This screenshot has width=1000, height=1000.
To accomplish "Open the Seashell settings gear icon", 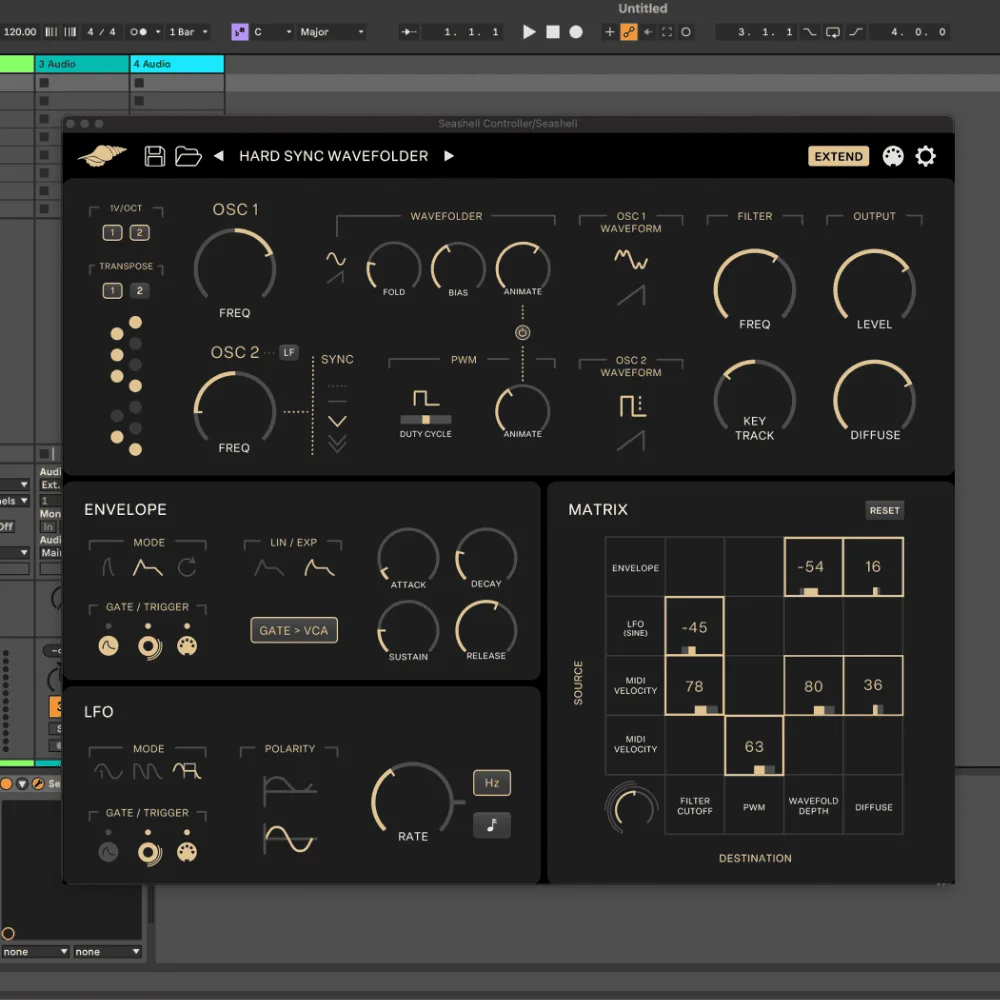I will click(926, 156).
